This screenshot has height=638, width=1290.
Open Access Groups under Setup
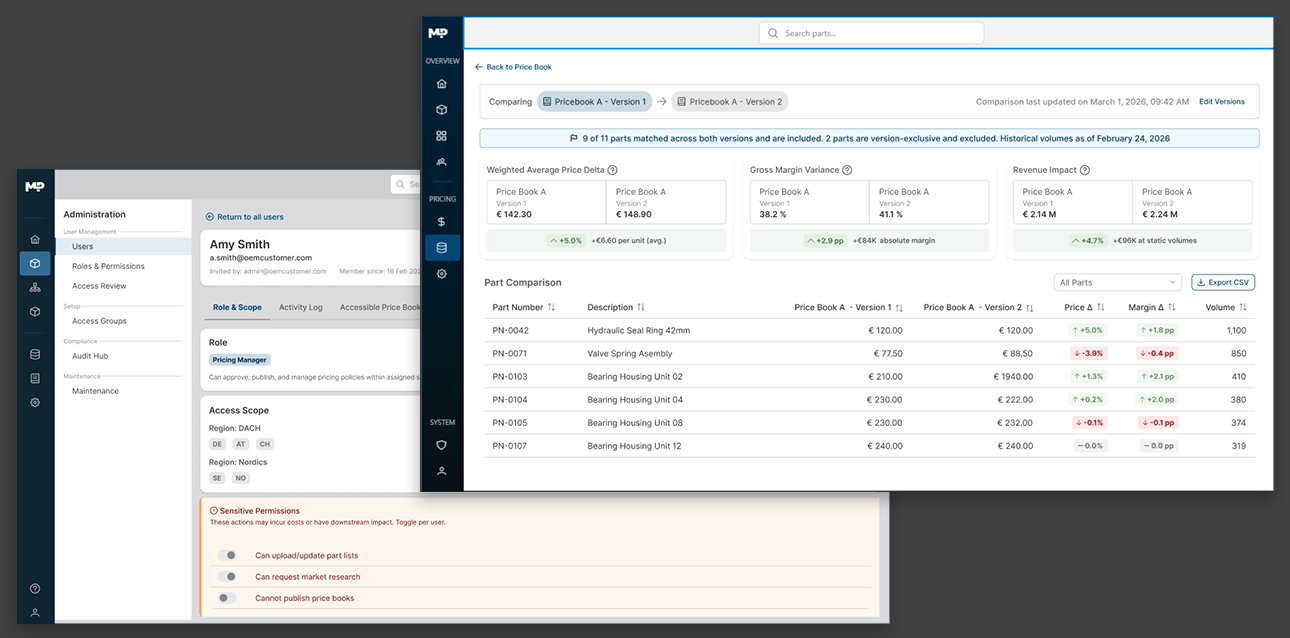click(x=99, y=321)
